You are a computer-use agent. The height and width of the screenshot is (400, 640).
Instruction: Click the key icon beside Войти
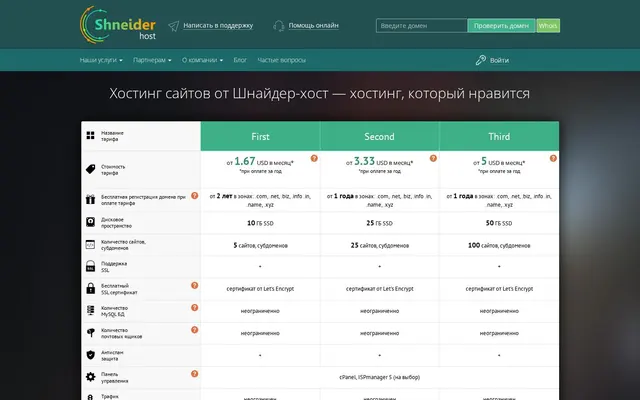[x=480, y=60]
